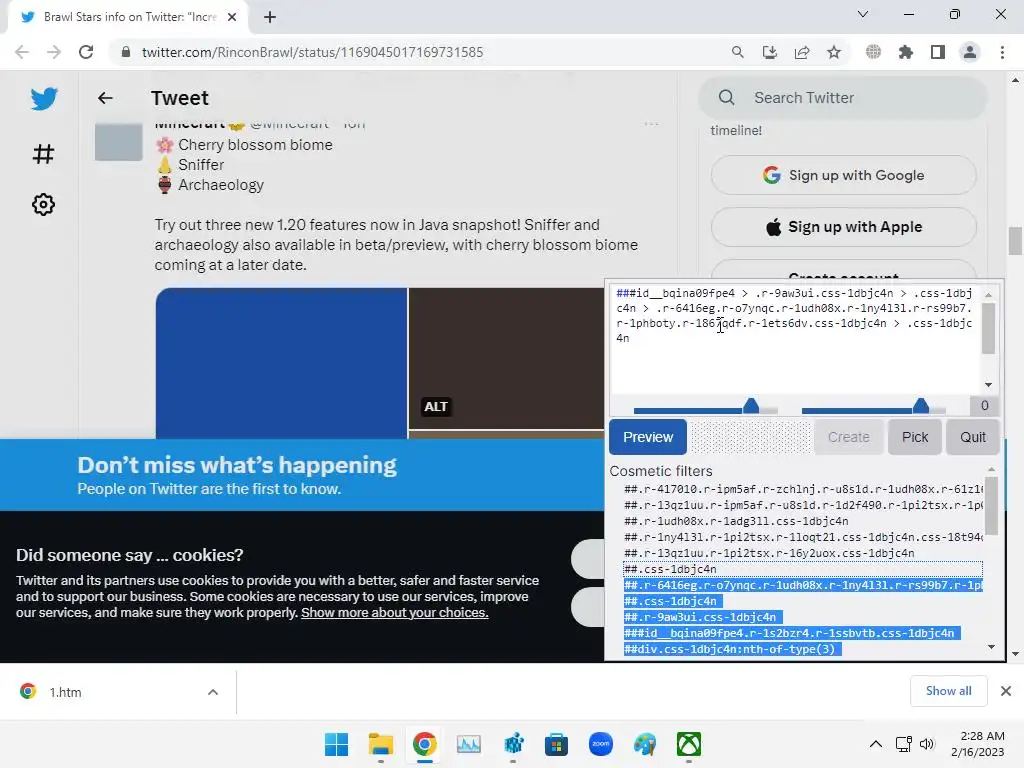Open the tab search chevron
This screenshot has height=768, width=1024.
point(863,14)
